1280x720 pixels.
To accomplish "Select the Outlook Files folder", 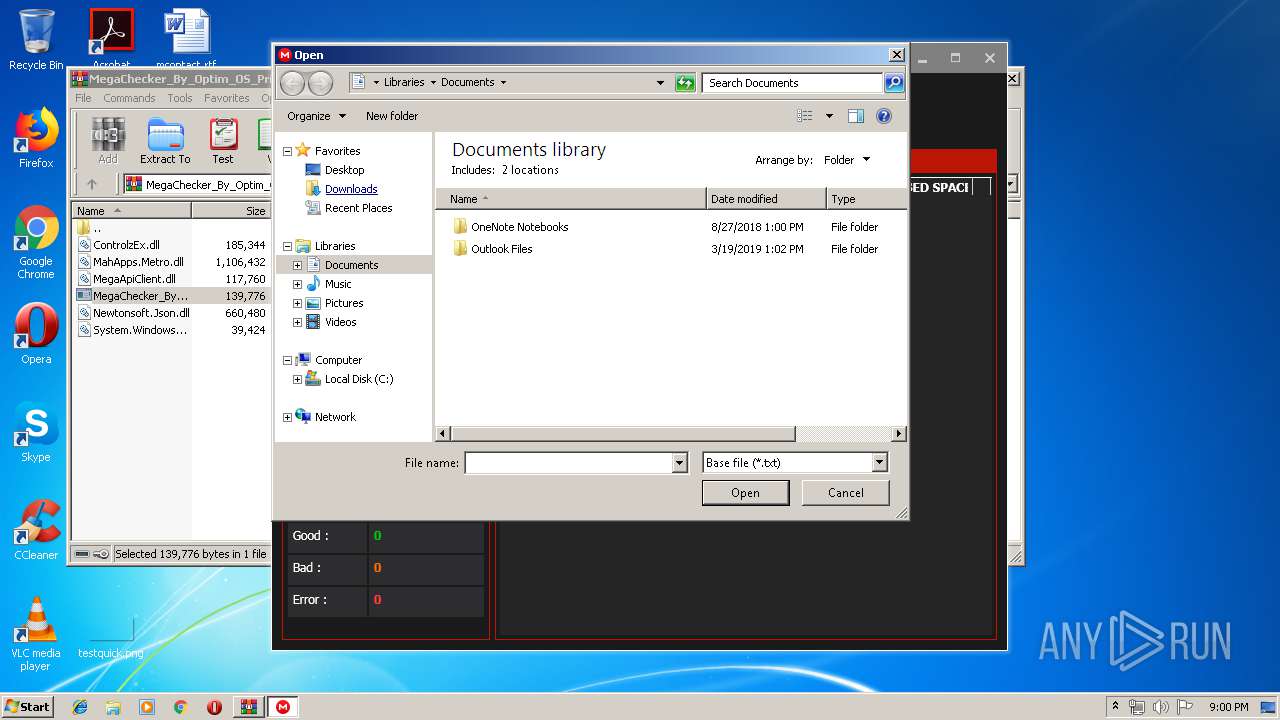I will pos(501,249).
